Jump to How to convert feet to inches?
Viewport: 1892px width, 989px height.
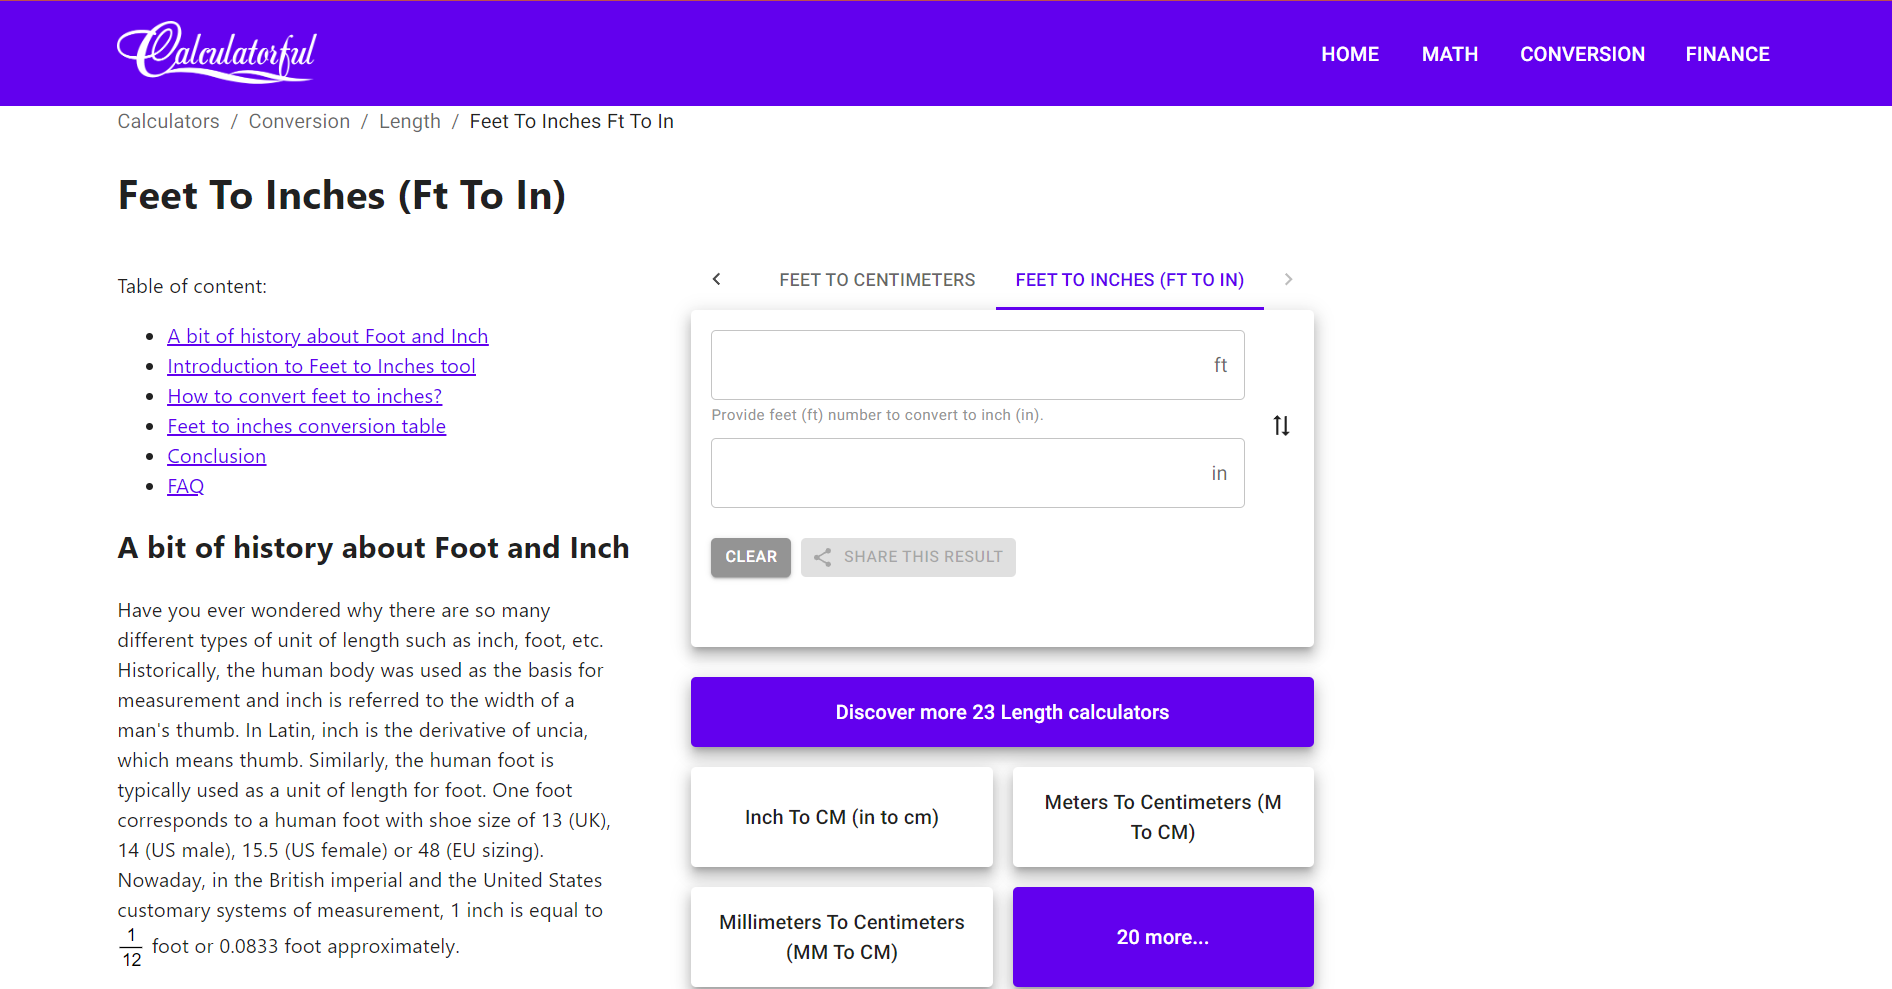tap(304, 396)
